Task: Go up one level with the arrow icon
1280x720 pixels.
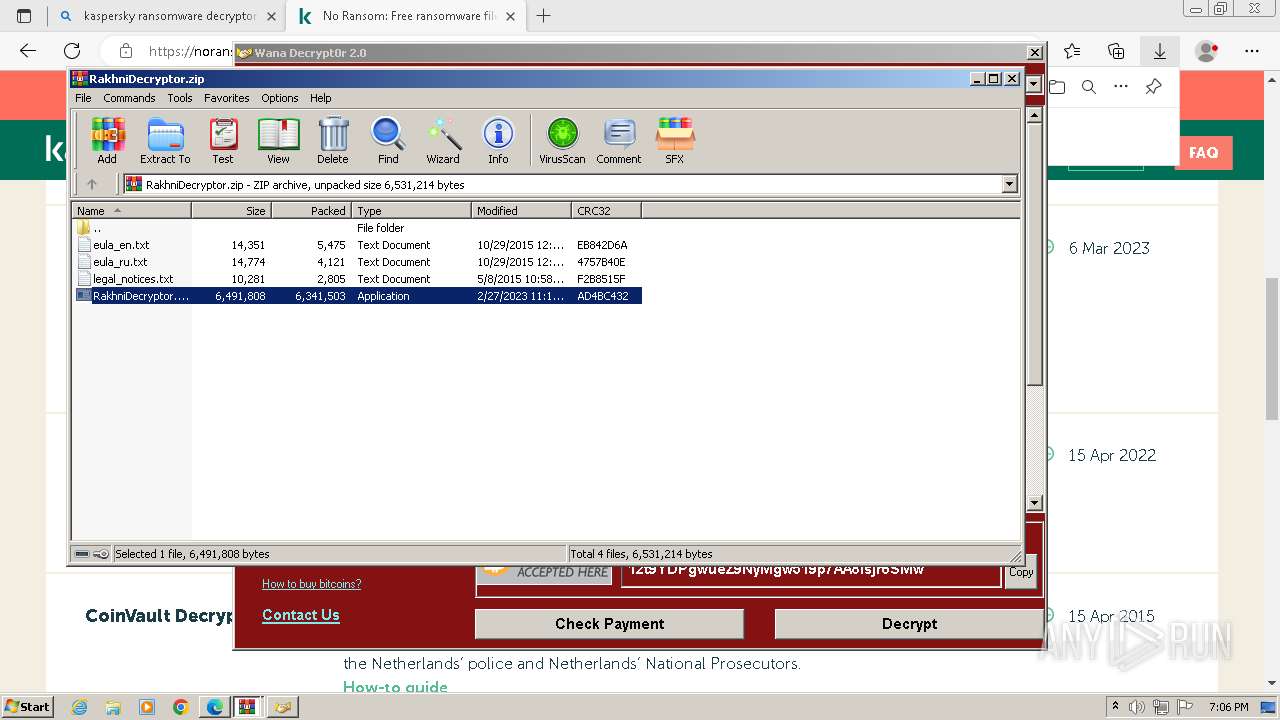Action: (x=92, y=184)
